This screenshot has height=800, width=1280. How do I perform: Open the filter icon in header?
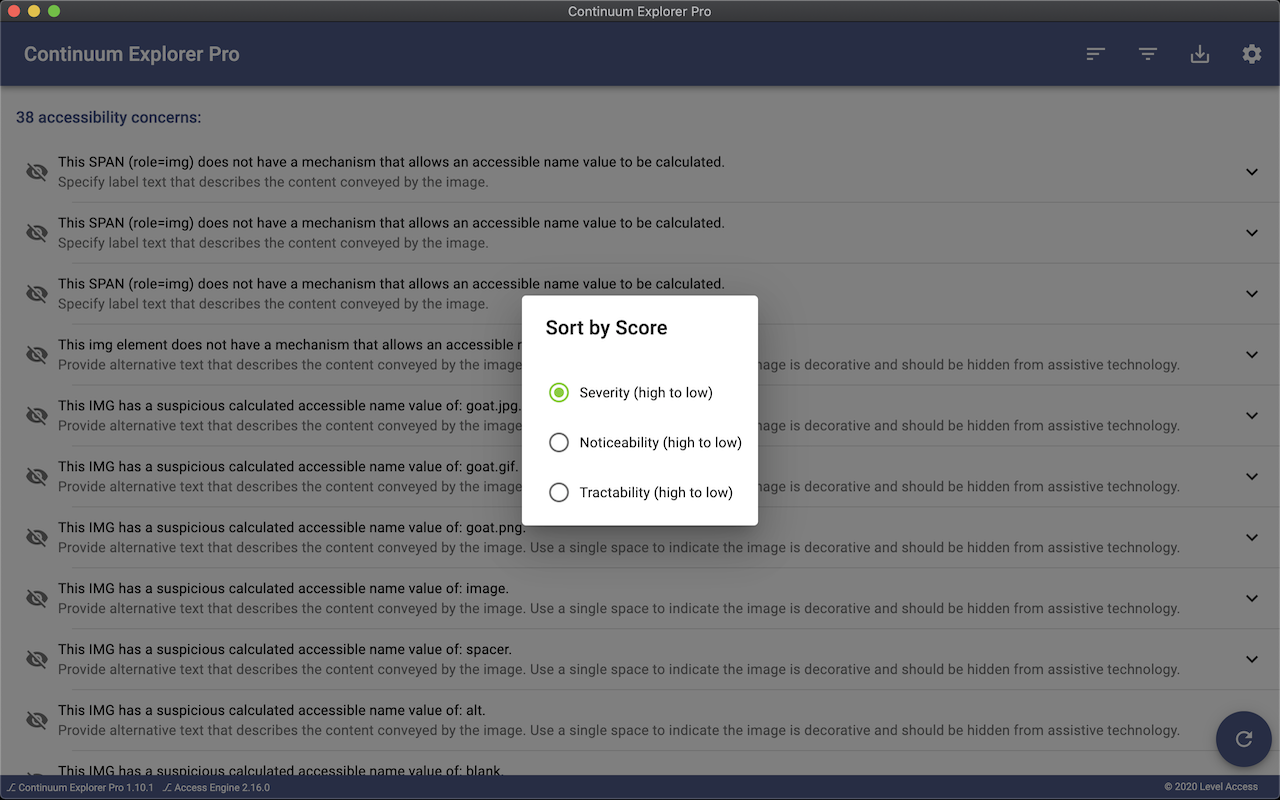click(1148, 54)
